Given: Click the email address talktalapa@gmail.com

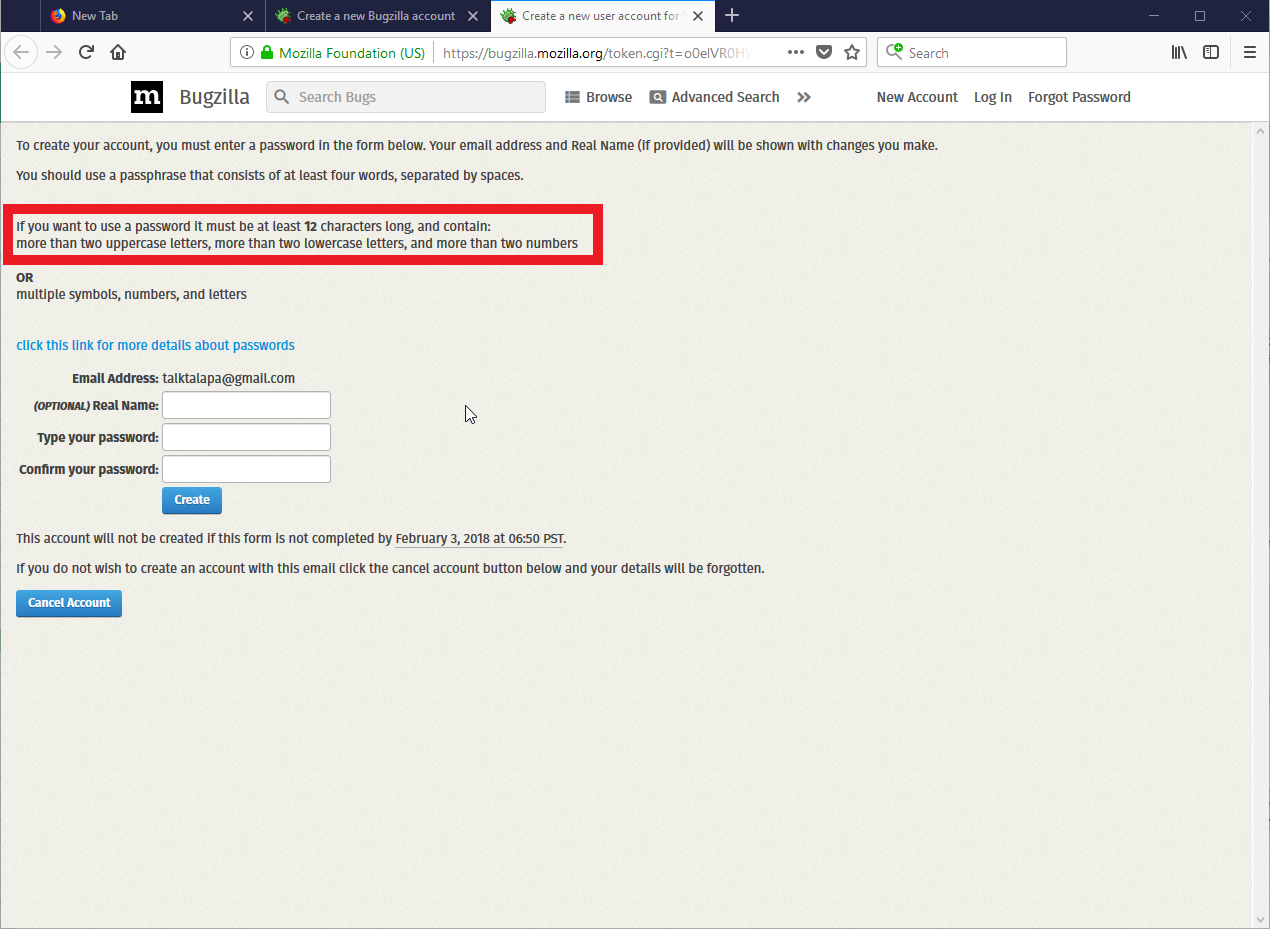Looking at the screenshot, I should 228,378.
